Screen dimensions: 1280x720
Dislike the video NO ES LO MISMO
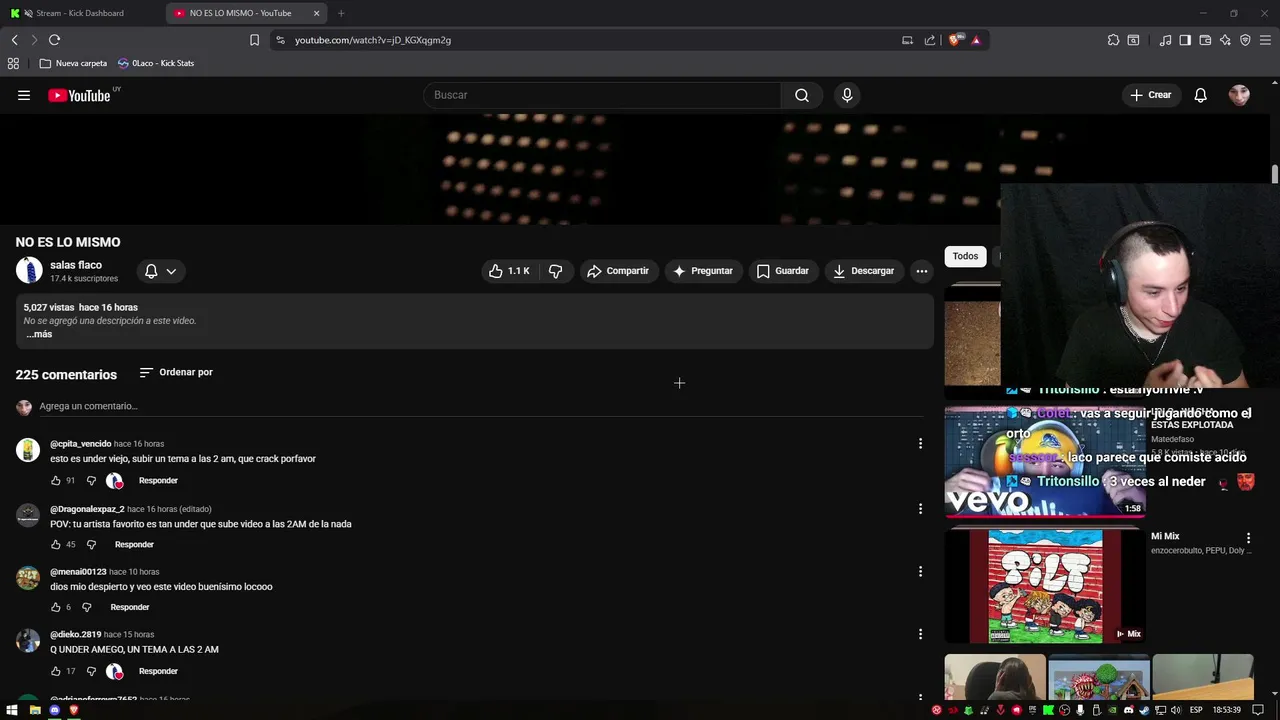(x=555, y=271)
